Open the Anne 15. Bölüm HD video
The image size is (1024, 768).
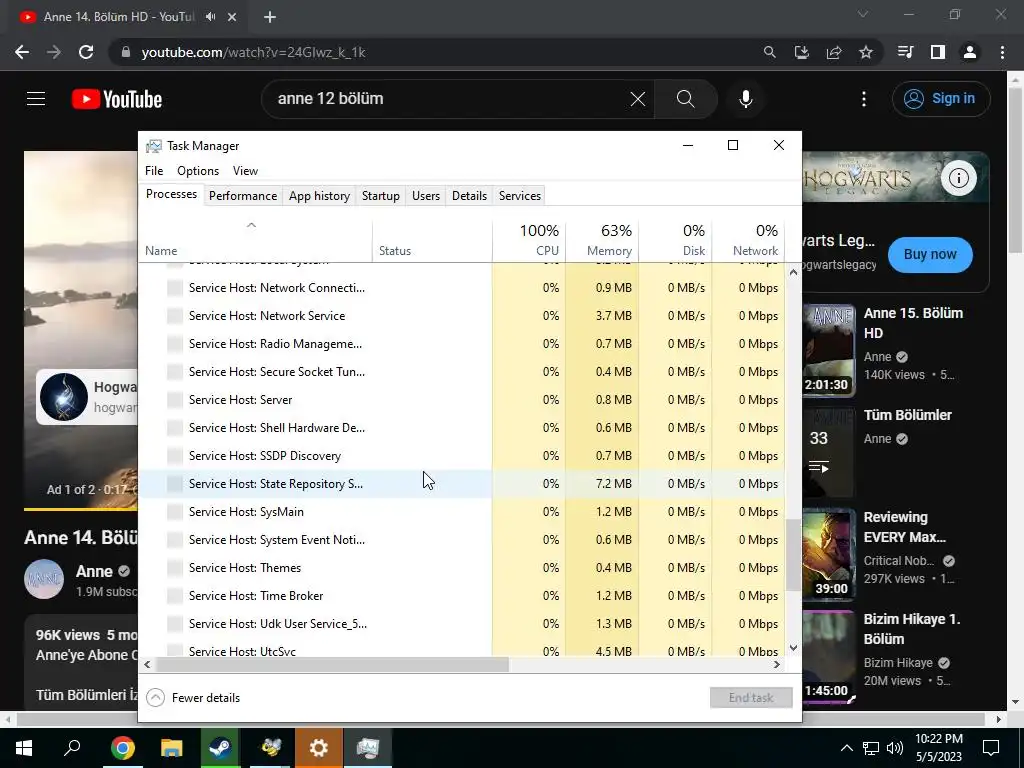pyautogui.click(x=913, y=323)
